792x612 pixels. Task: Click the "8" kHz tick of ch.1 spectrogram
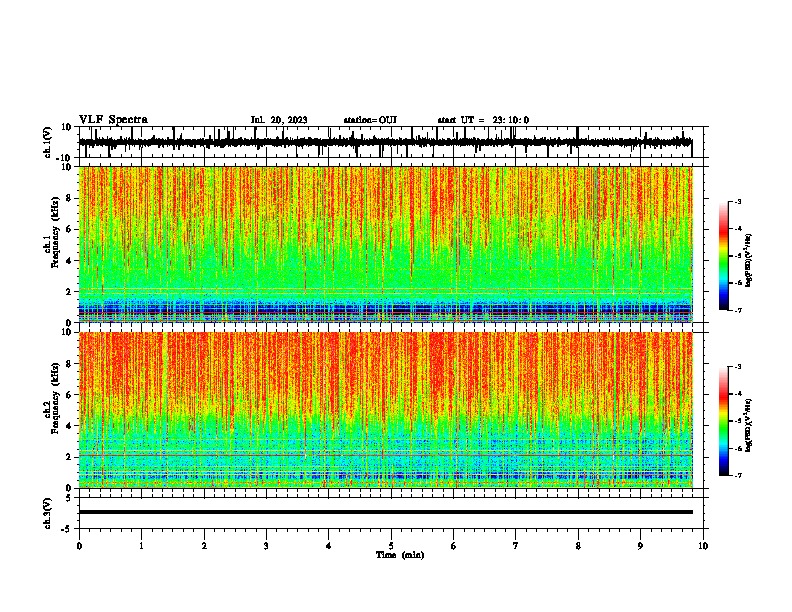pyautogui.click(x=69, y=198)
